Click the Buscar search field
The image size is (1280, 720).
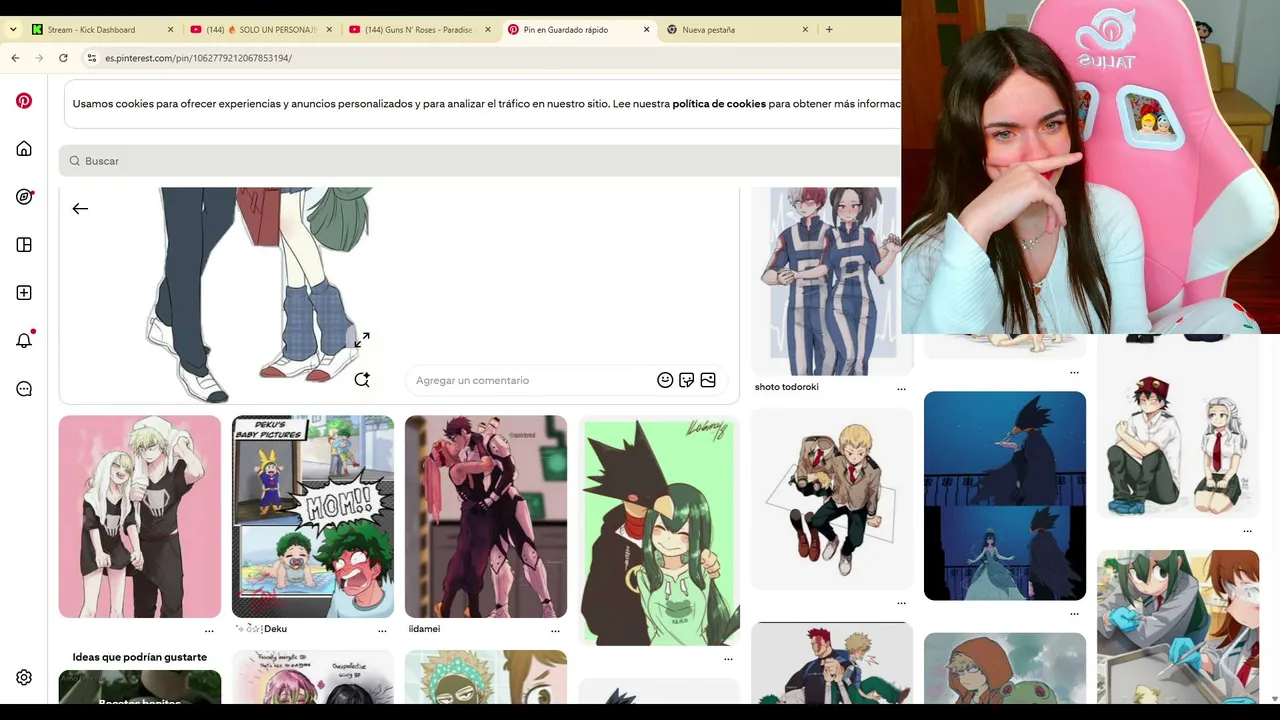480,161
